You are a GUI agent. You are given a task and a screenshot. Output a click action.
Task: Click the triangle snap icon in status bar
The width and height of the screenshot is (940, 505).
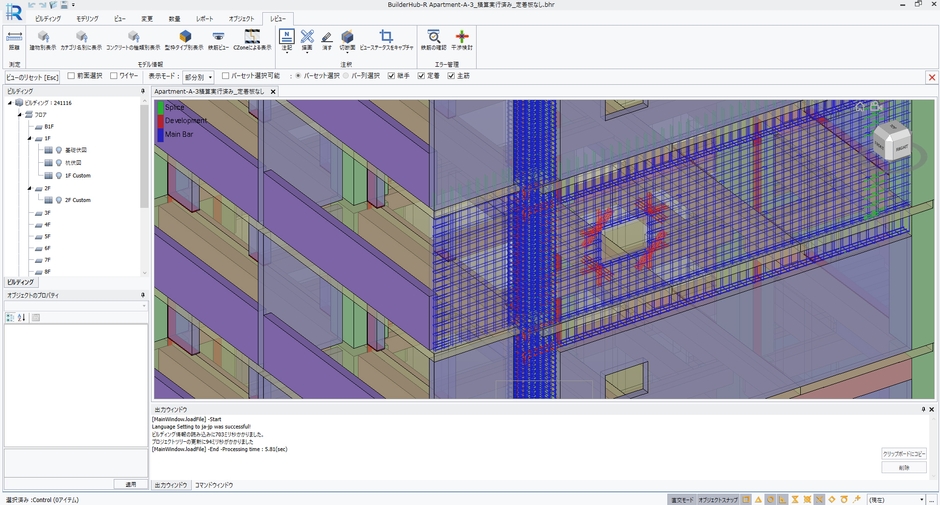758,500
